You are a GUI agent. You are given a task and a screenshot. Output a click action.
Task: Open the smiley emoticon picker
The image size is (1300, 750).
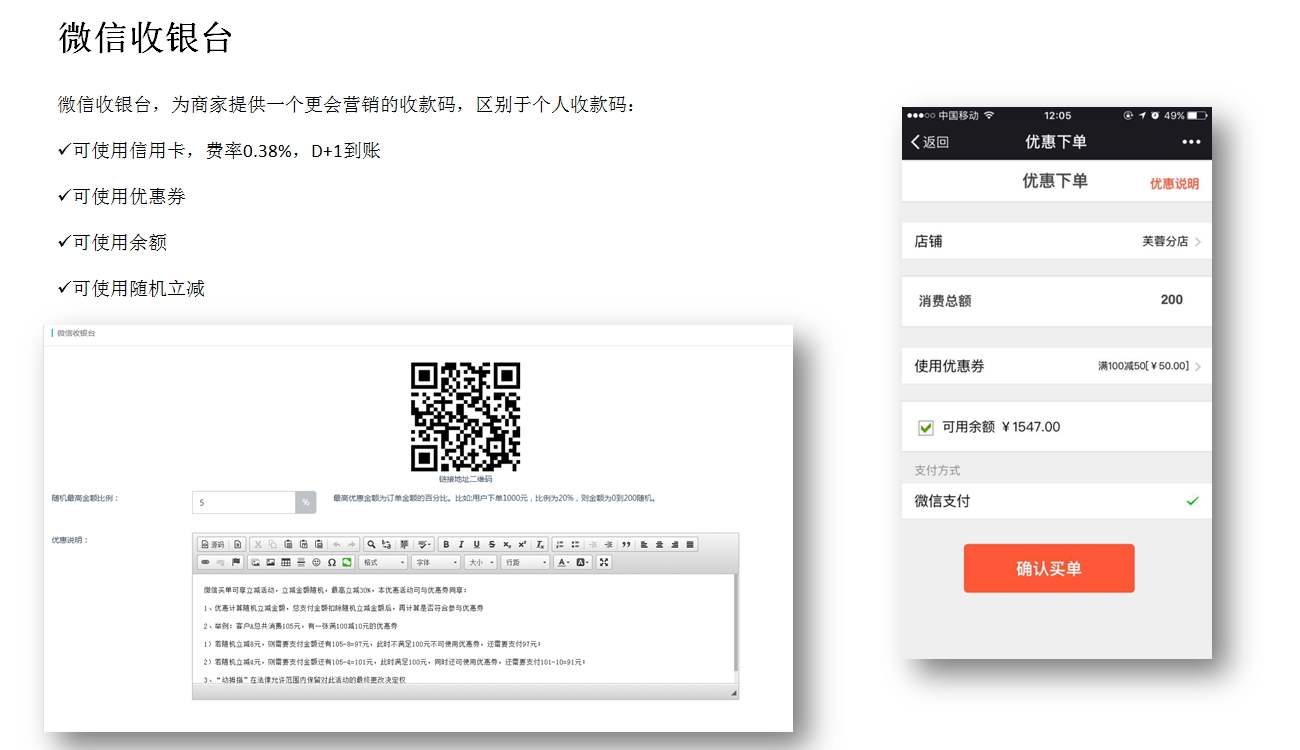point(316,562)
